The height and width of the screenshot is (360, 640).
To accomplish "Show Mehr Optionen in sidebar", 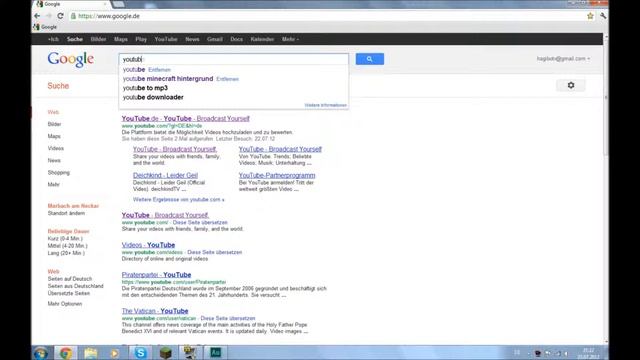I will tap(65, 304).
